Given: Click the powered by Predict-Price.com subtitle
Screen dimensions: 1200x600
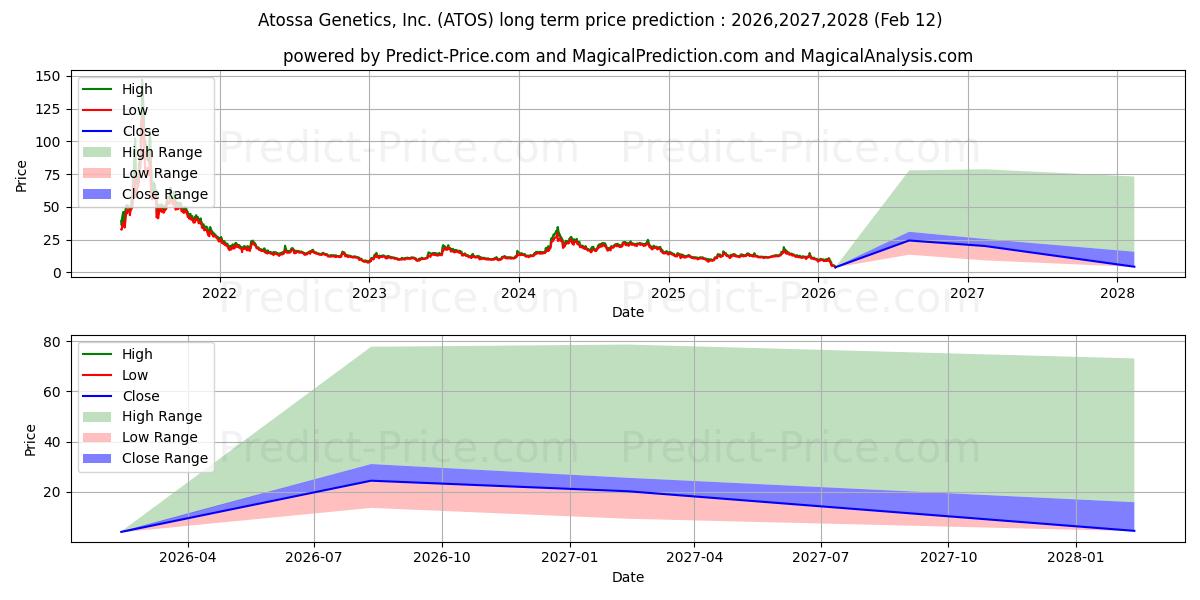Looking at the screenshot, I should pos(627,56).
